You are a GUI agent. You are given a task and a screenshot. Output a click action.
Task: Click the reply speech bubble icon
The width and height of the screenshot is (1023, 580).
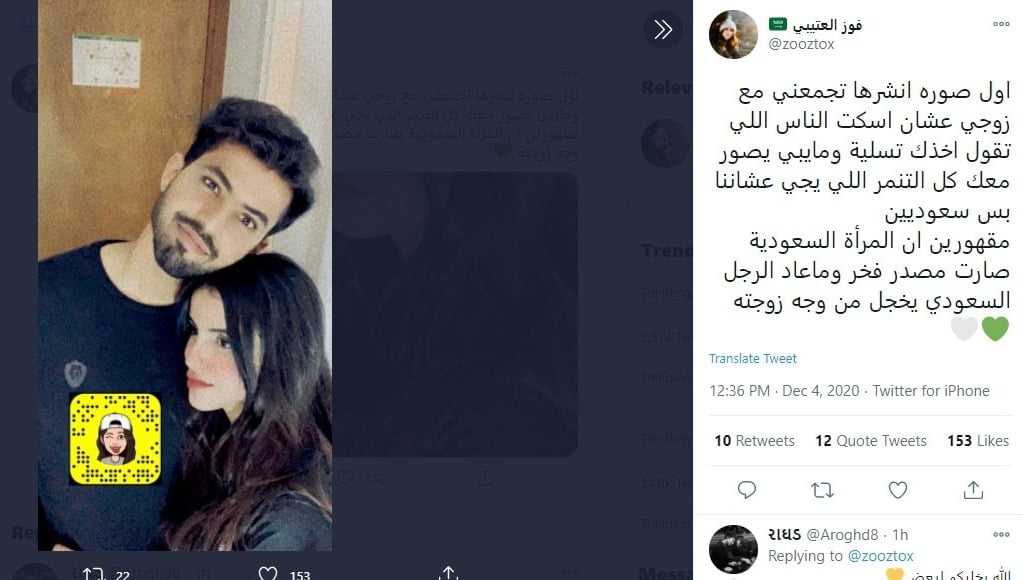pyautogui.click(x=746, y=489)
